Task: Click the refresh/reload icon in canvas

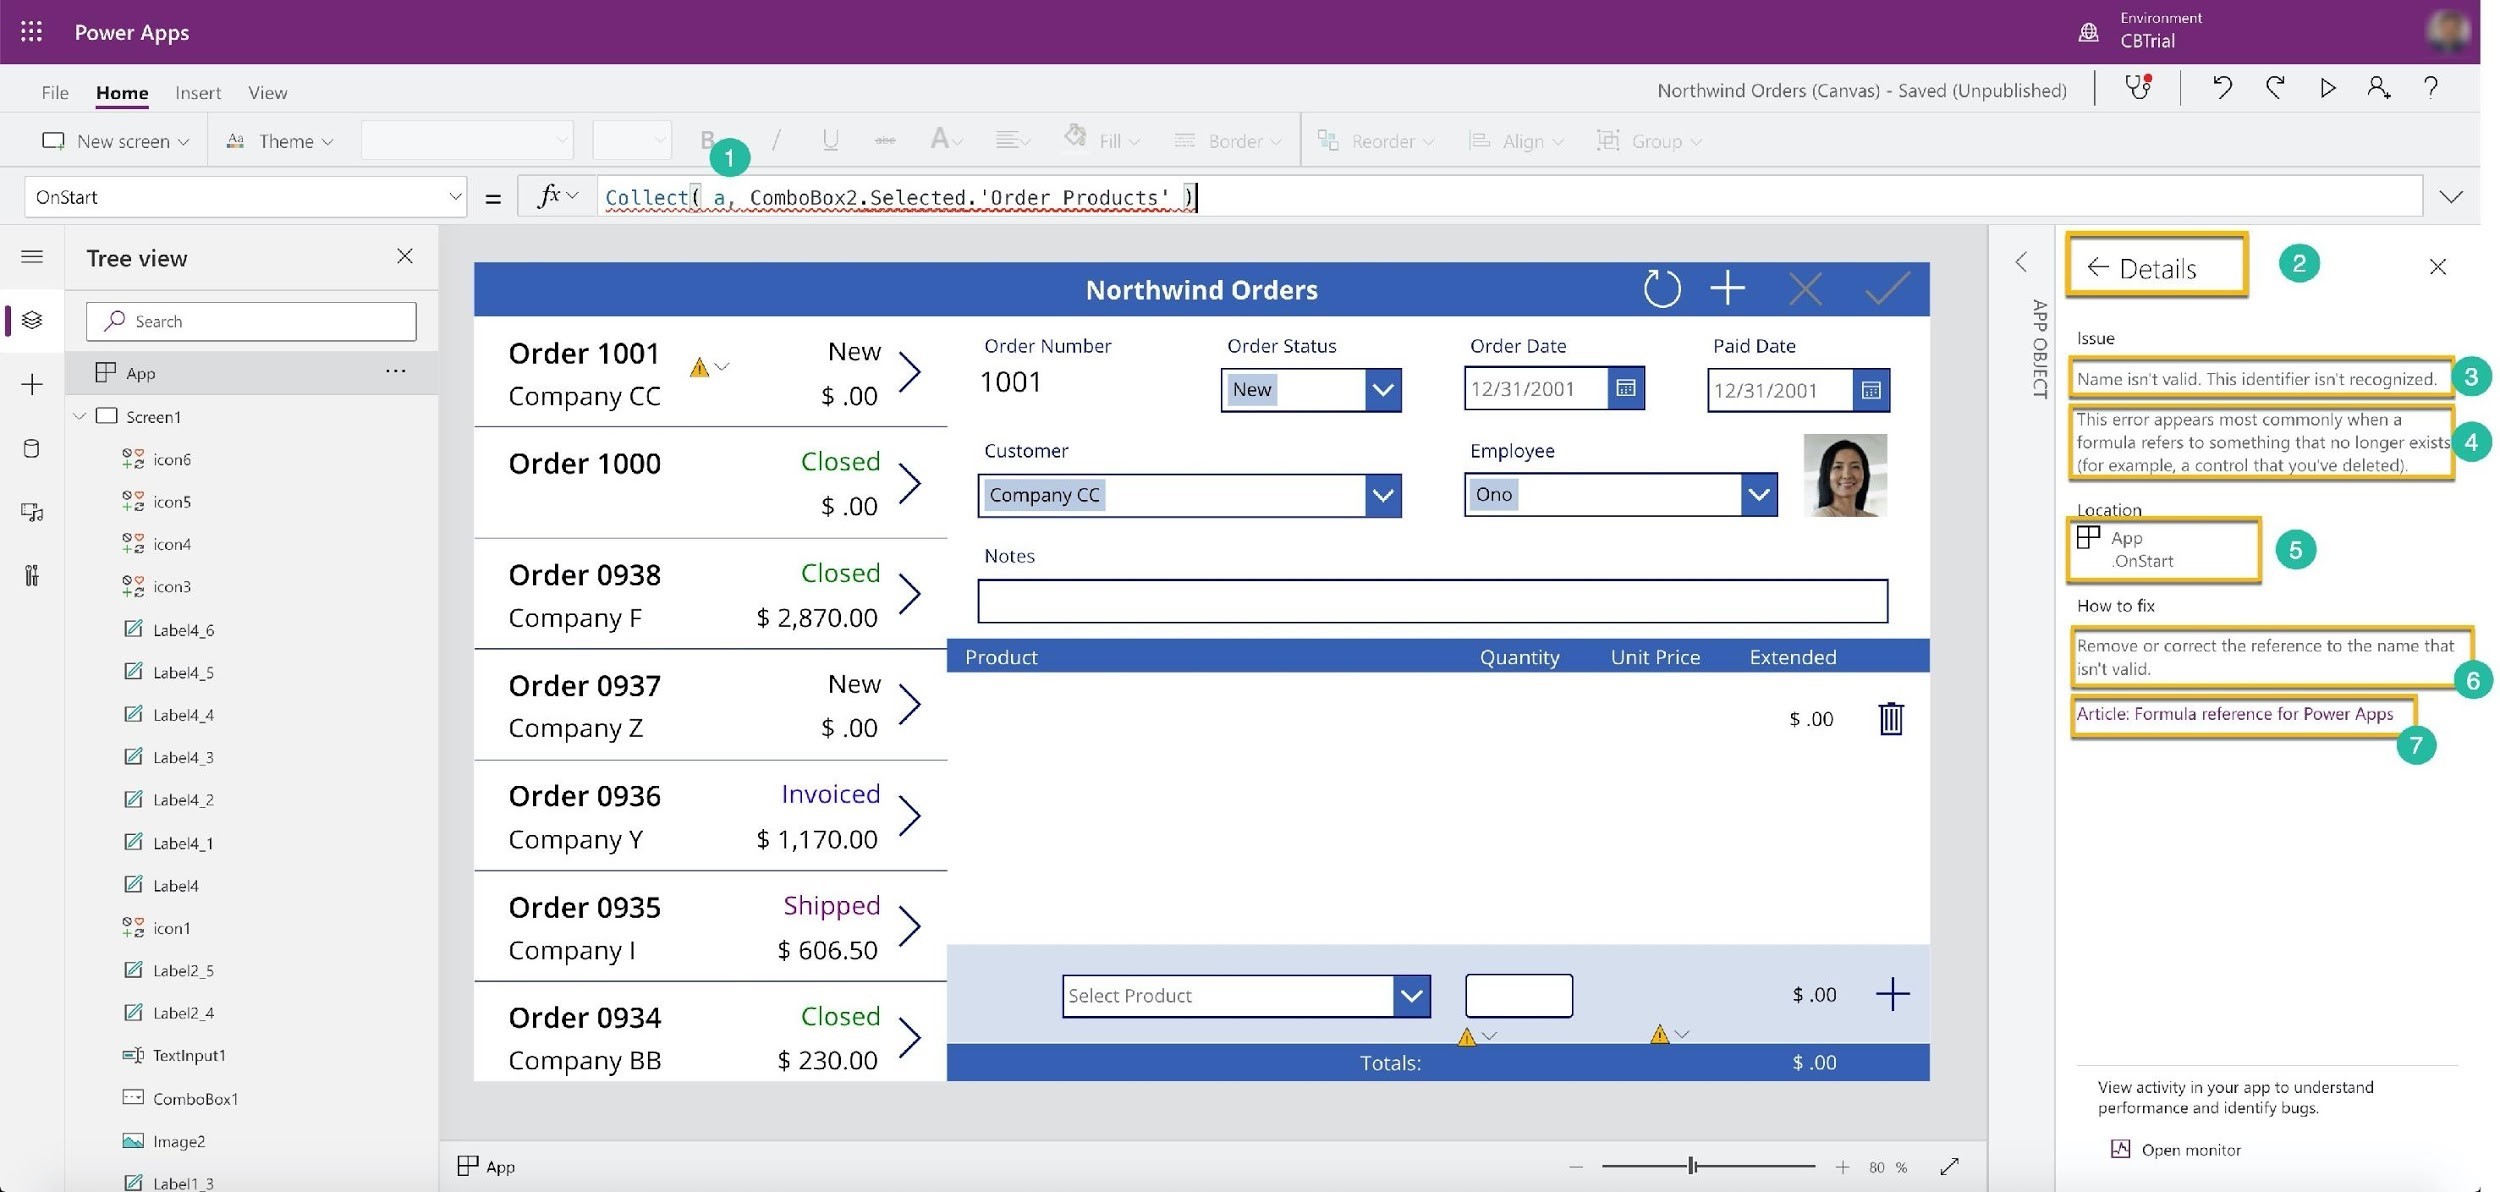Action: (1658, 288)
